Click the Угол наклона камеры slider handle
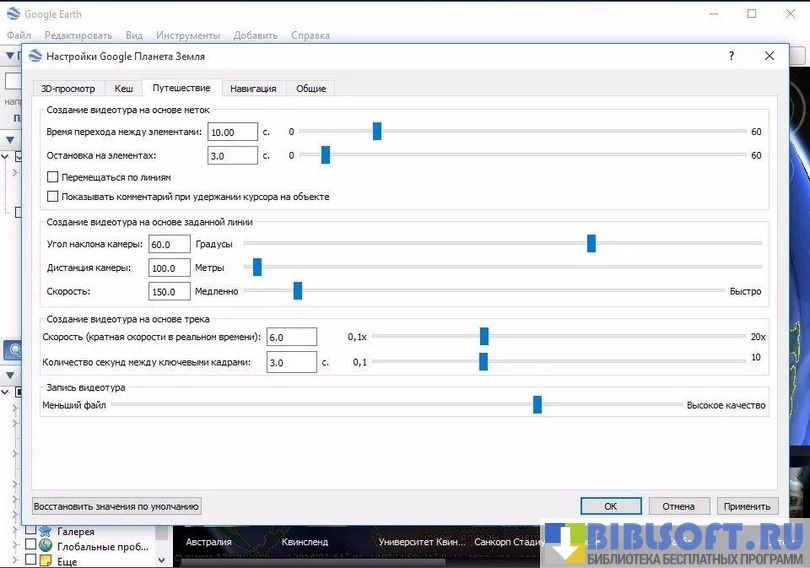Viewport: 810px width, 568px height. pos(591,243)
